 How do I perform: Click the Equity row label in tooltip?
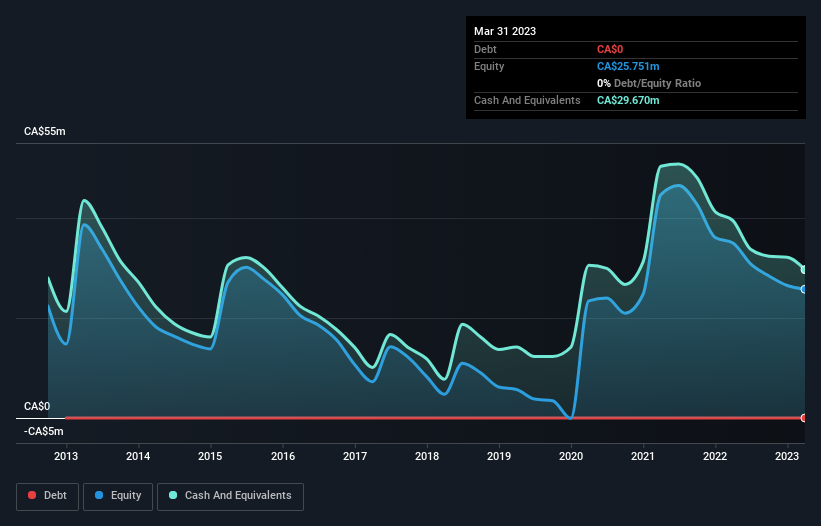coord(489,66)
